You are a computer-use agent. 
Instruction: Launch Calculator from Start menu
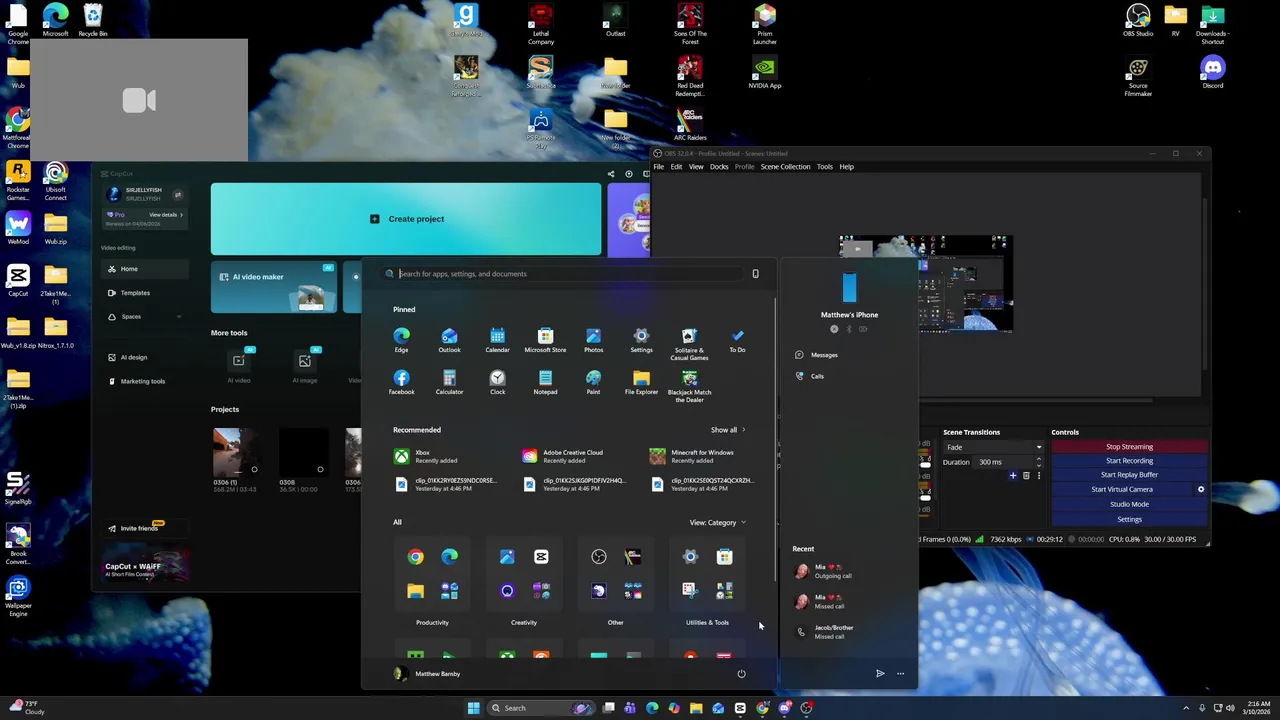(449, 382)
